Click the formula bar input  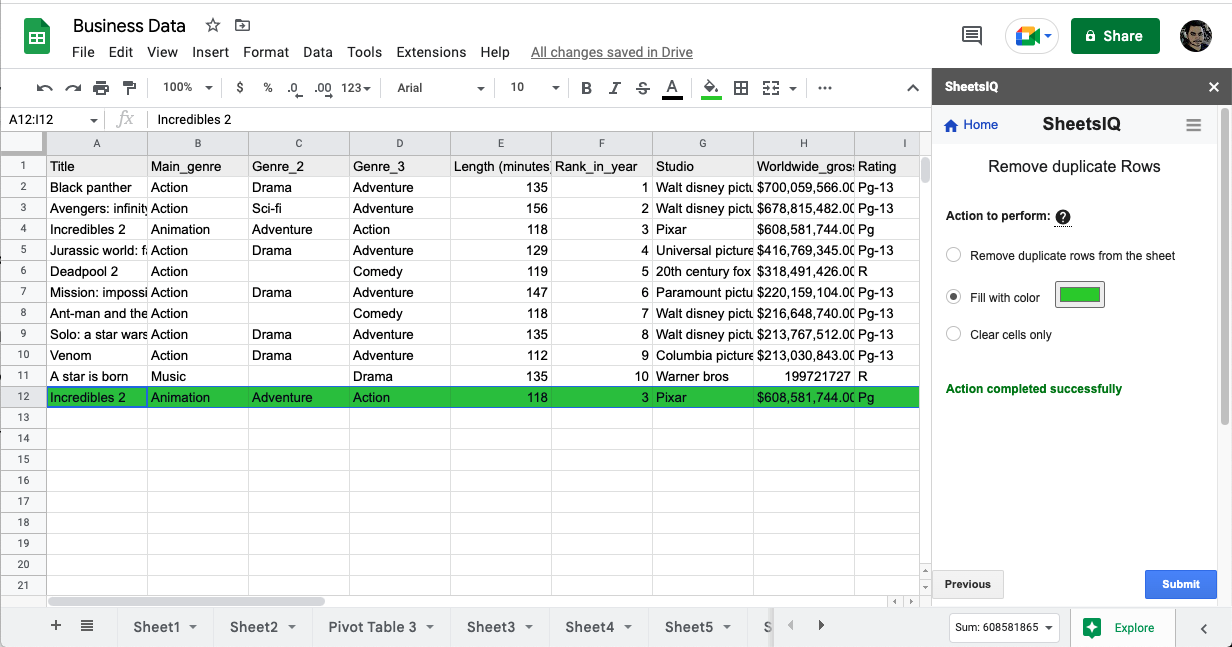538,120
